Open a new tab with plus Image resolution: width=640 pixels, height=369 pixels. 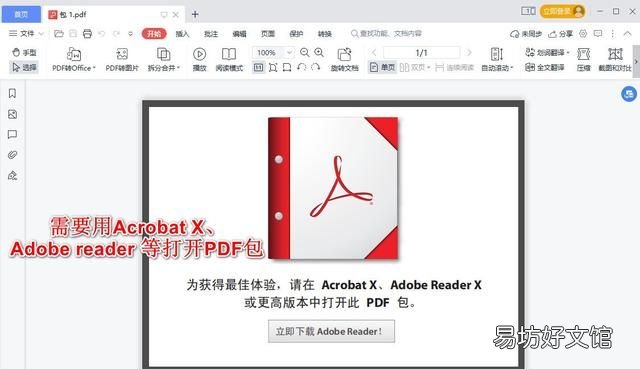(195, 14)
